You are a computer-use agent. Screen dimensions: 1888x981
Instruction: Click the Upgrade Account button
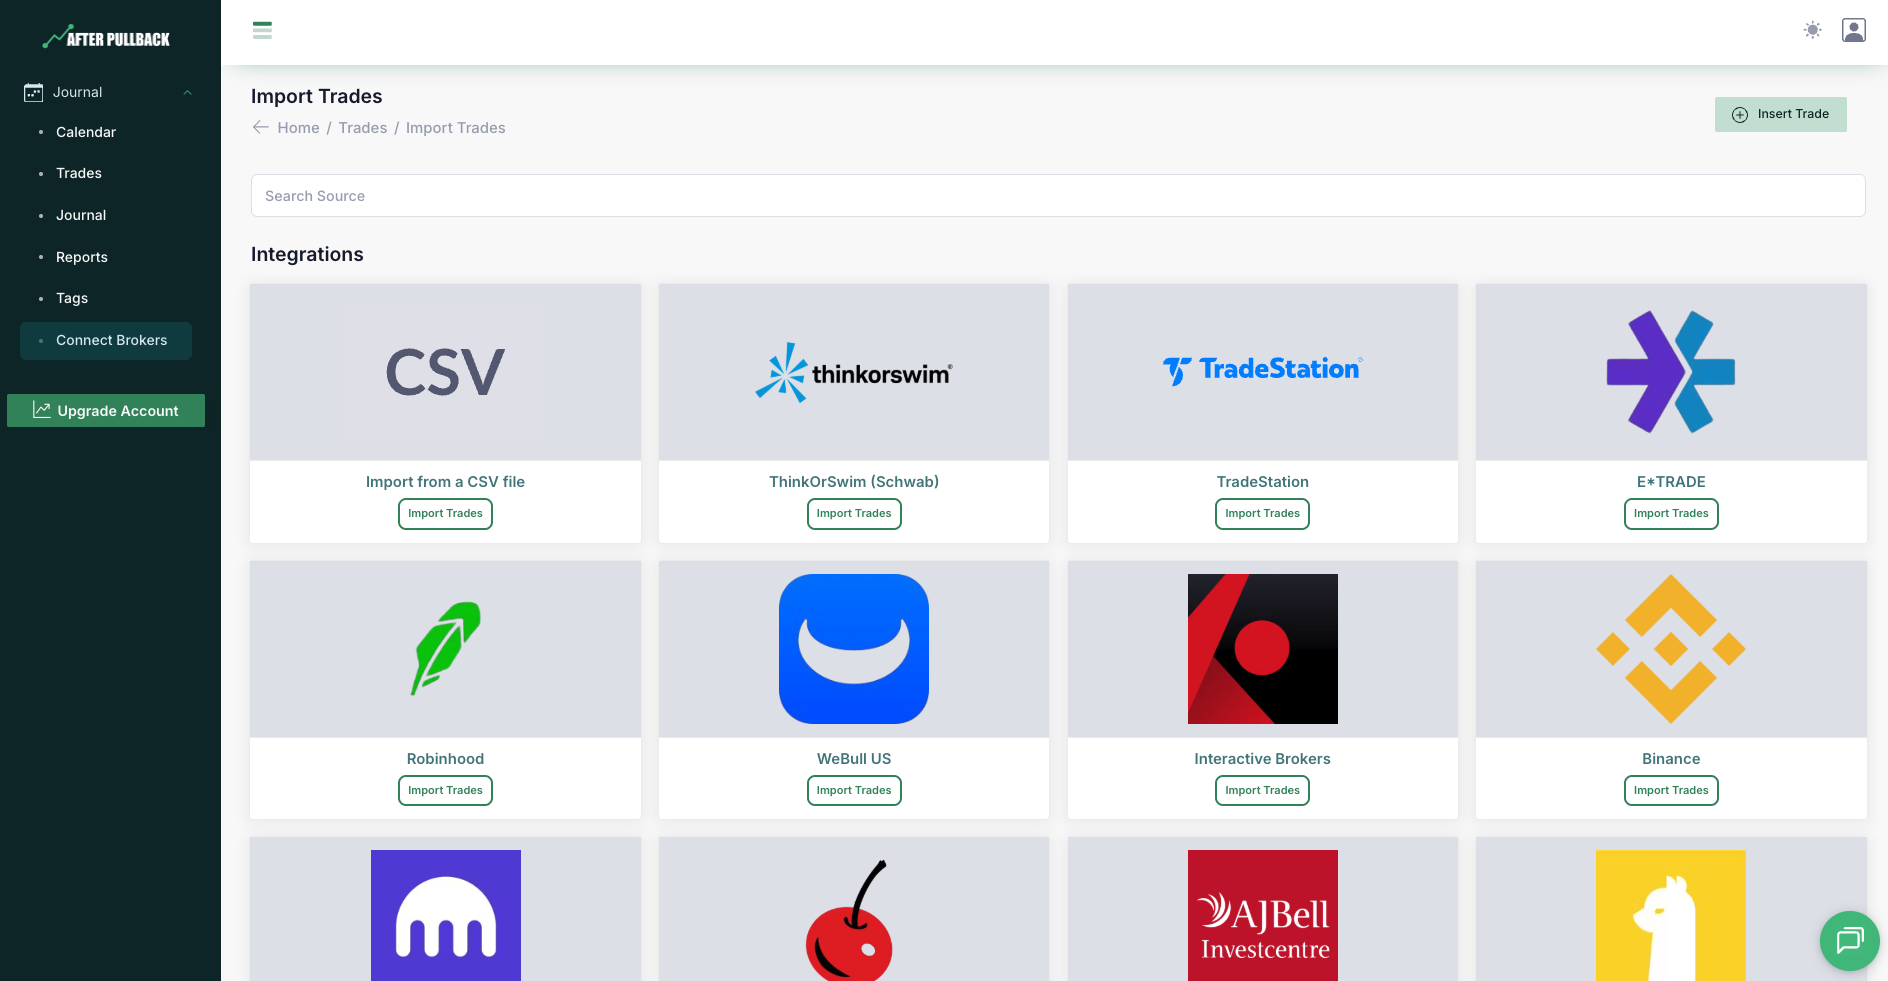tap(106, 410)
